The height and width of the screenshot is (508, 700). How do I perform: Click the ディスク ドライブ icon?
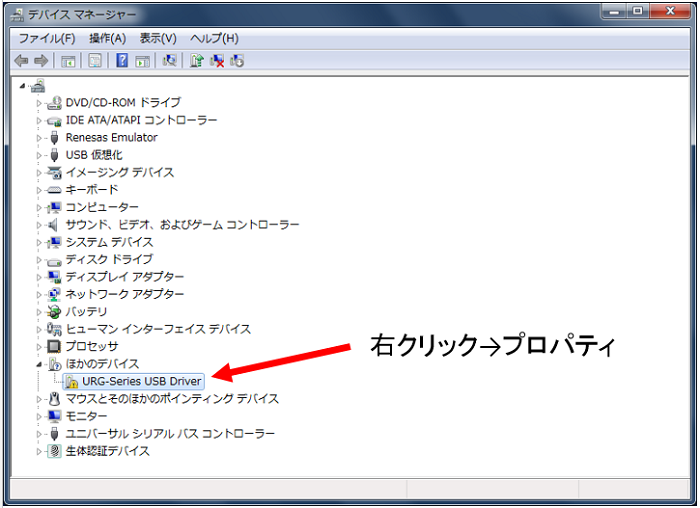pos(54,261)
